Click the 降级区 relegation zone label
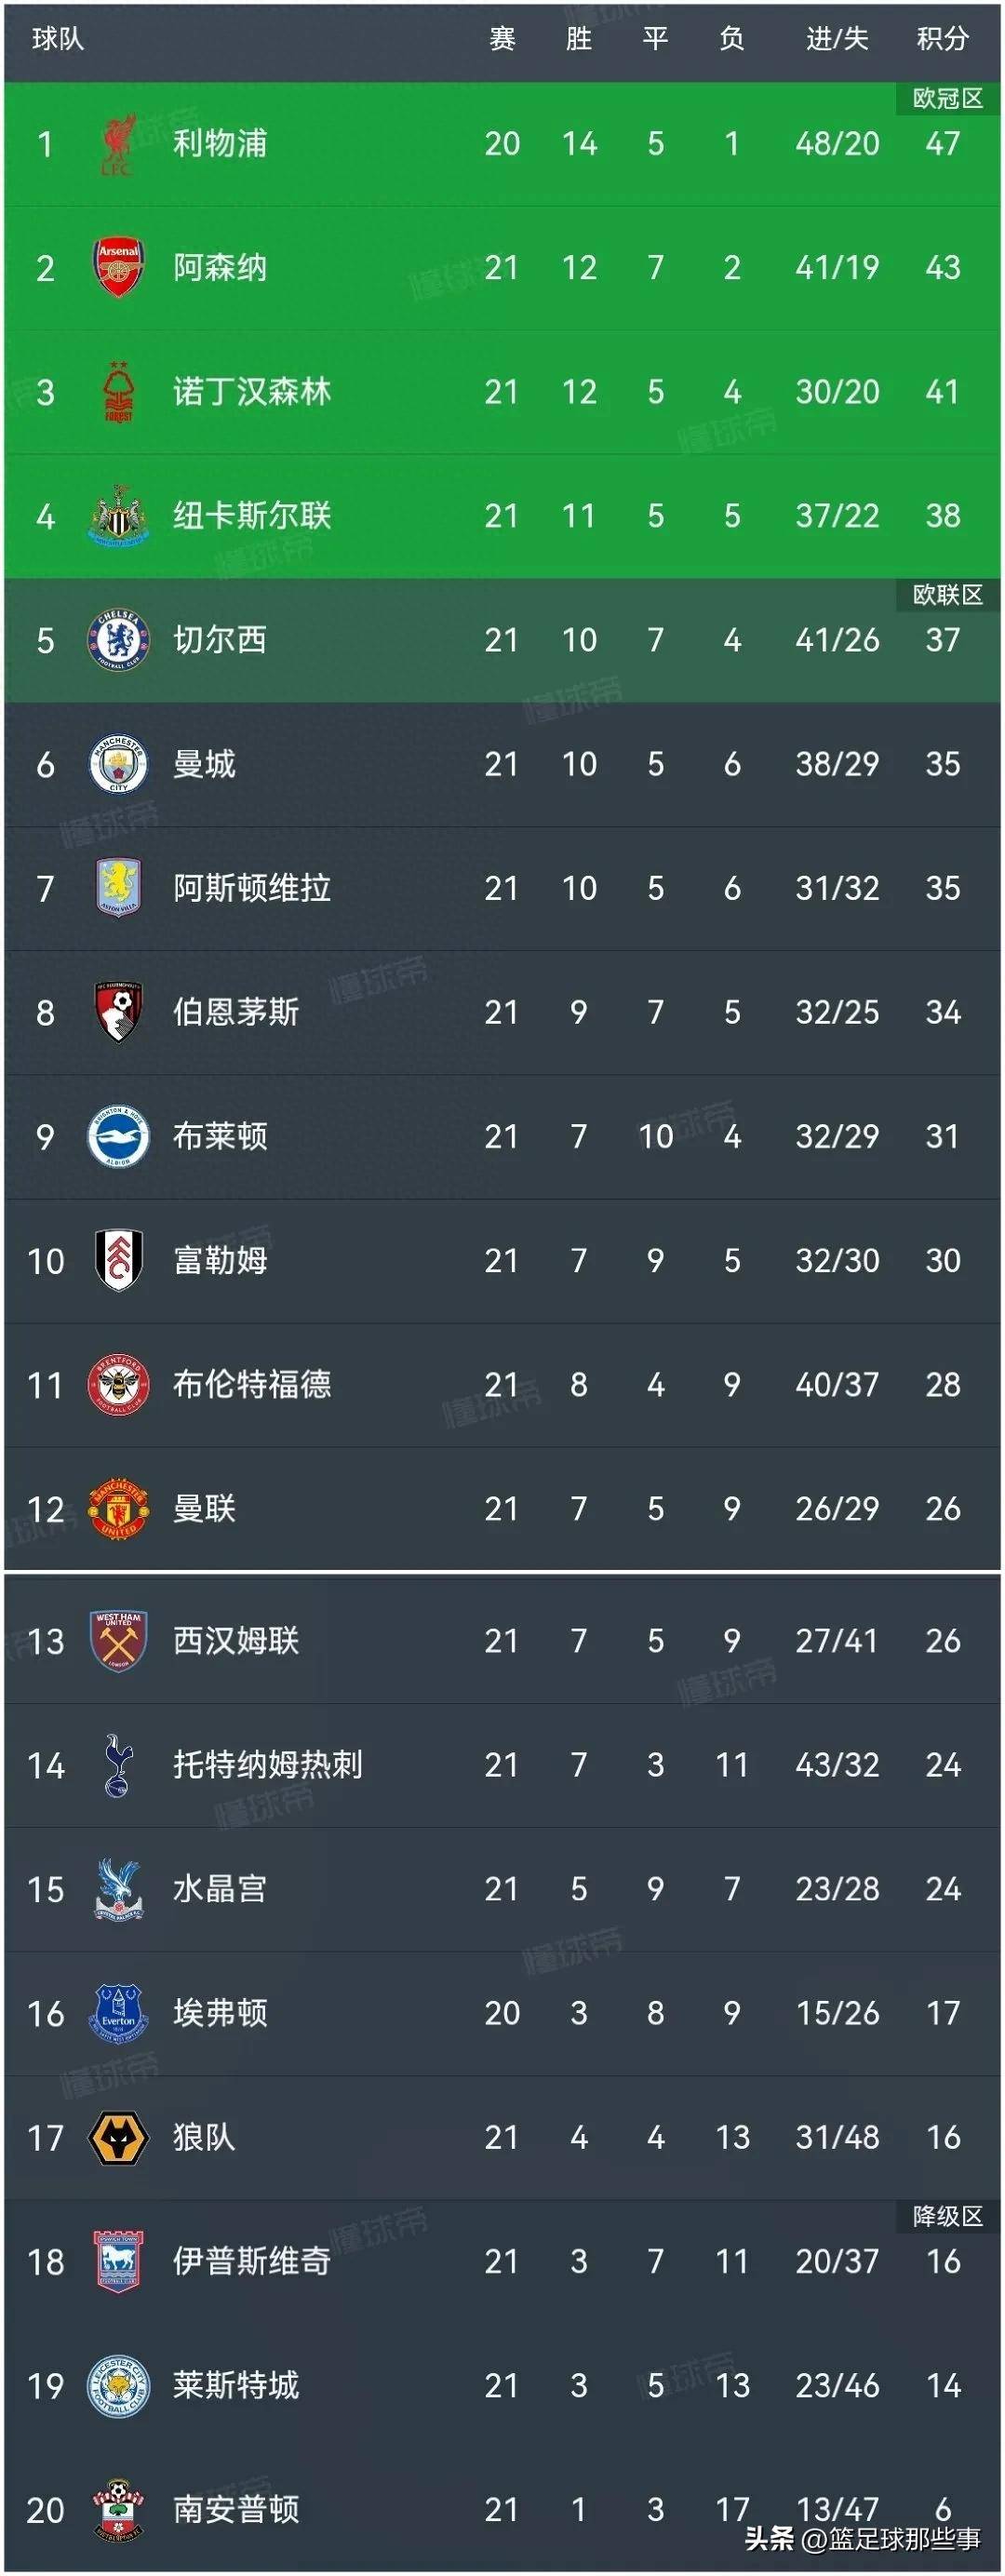 tap(947, 2216)
